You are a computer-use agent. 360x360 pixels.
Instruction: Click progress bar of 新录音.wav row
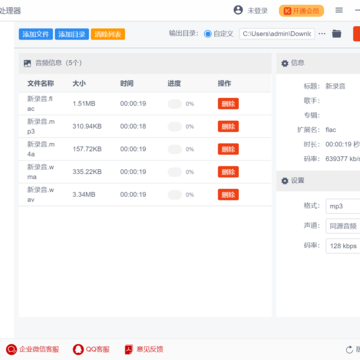175,194
